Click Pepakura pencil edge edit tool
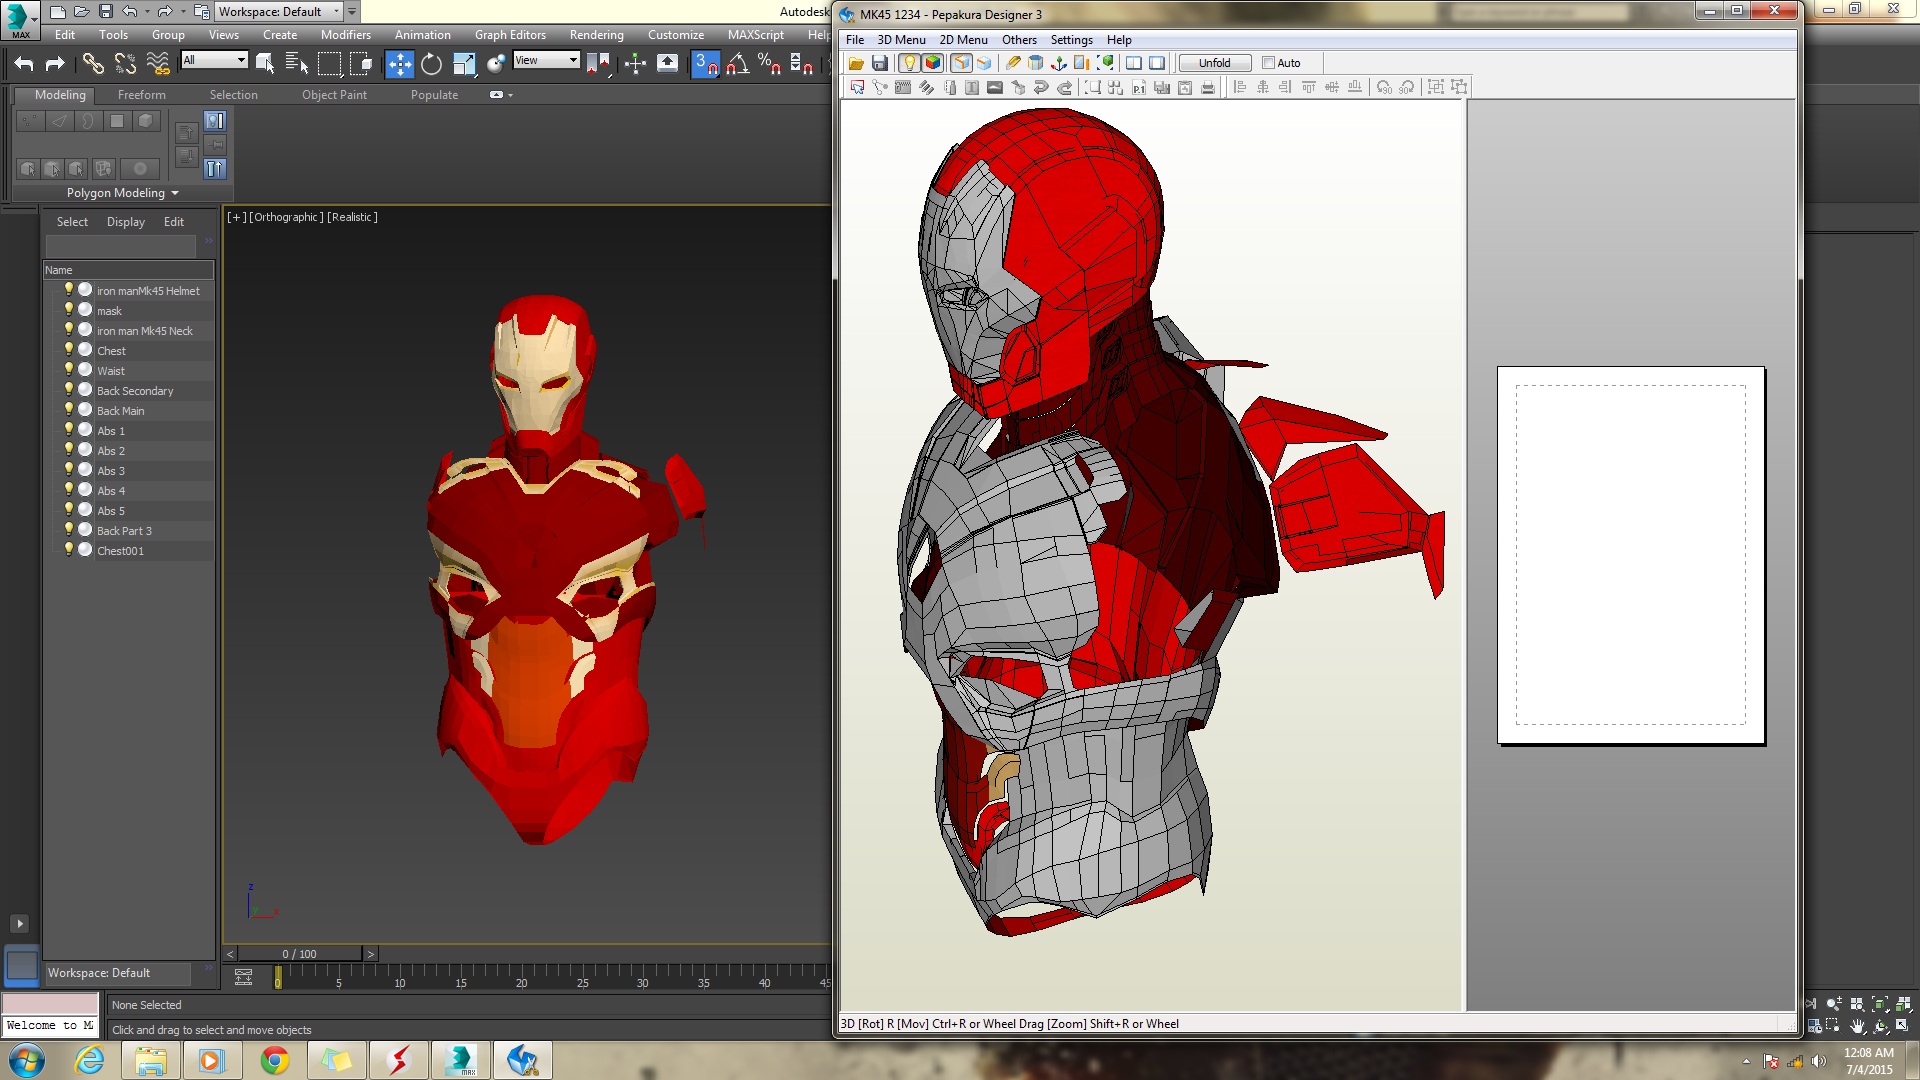1920x1080 pixels. 1013,63
